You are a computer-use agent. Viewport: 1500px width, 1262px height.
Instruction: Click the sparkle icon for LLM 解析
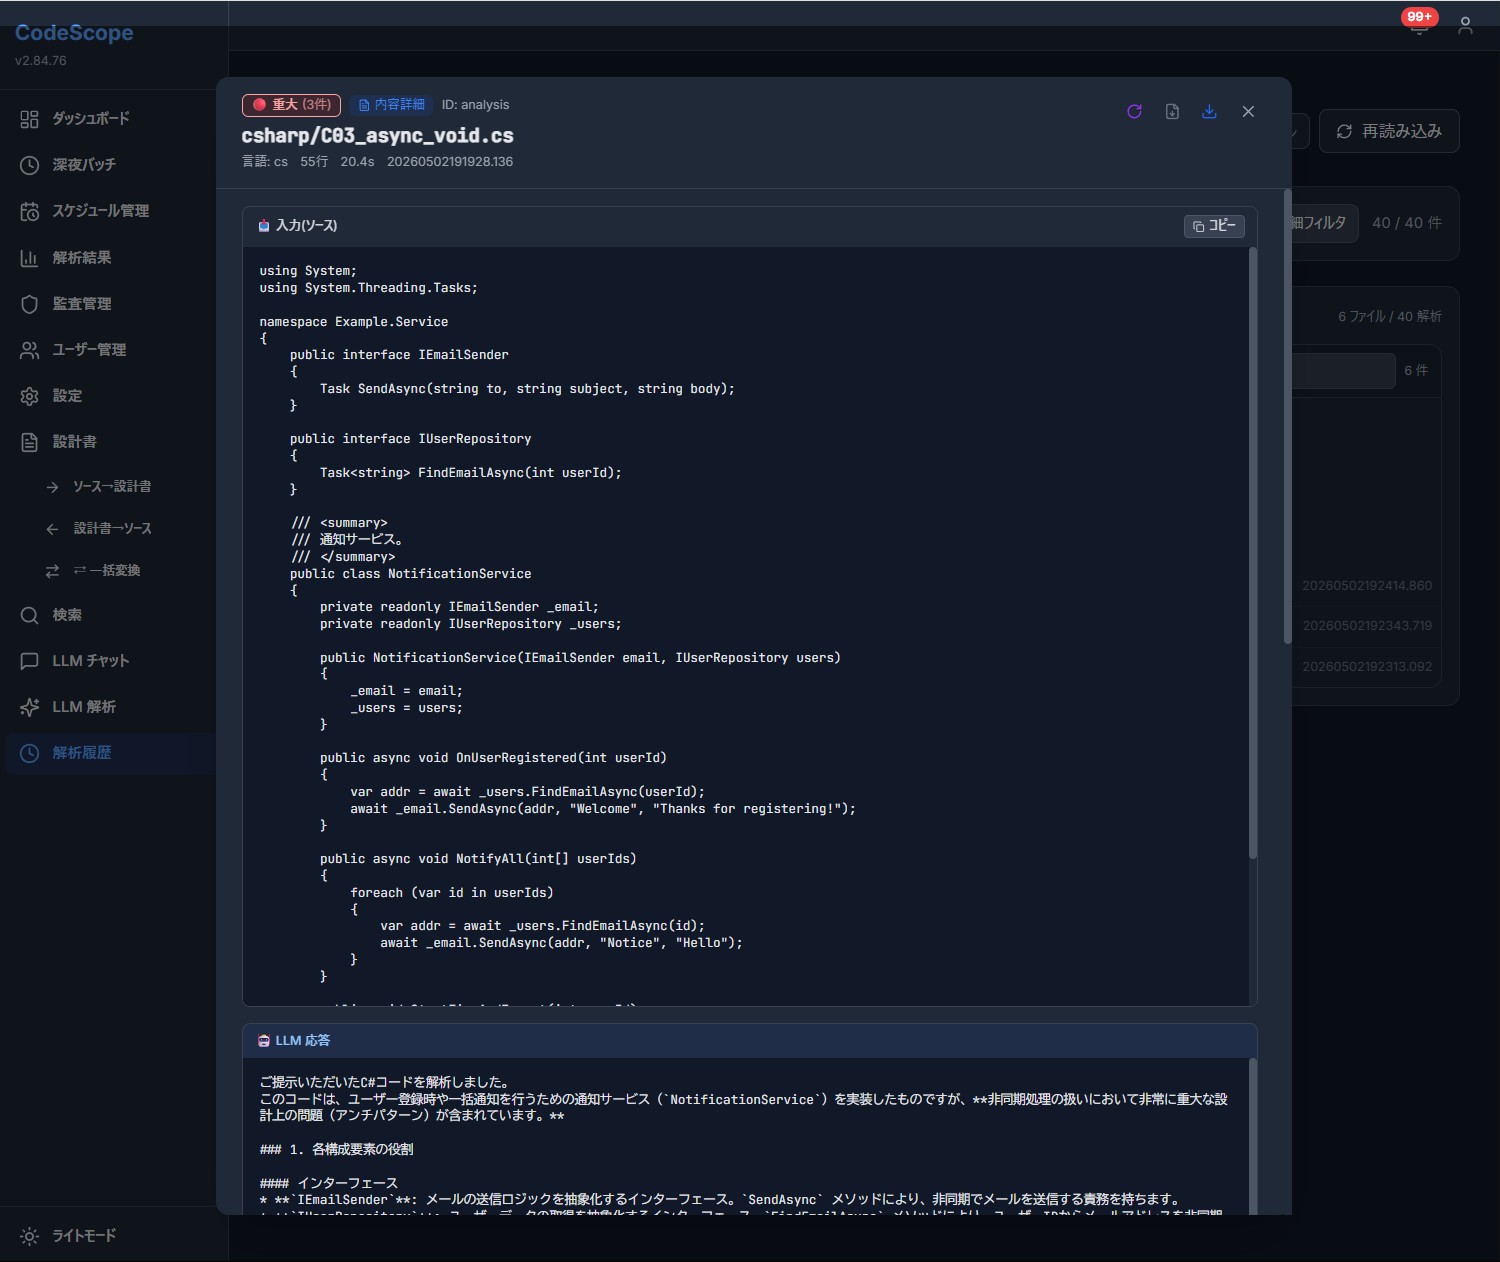[29, 707]
